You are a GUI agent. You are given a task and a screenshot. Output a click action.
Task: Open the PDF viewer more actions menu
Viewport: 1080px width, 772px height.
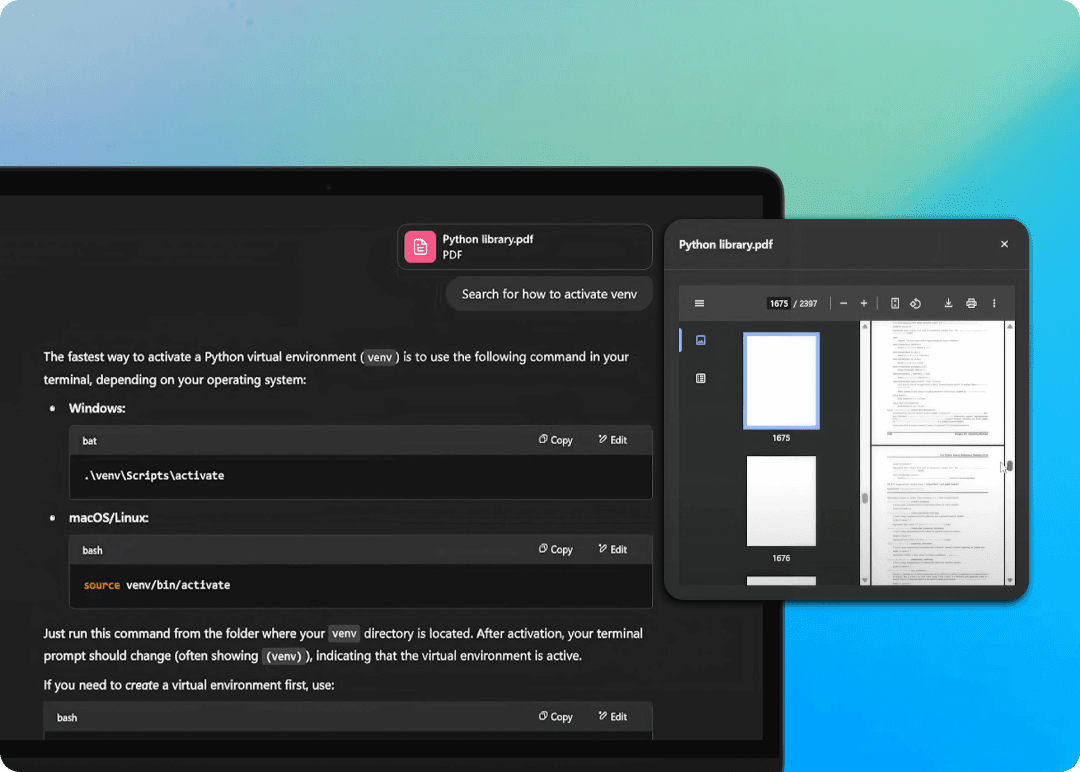pos(994,304)
